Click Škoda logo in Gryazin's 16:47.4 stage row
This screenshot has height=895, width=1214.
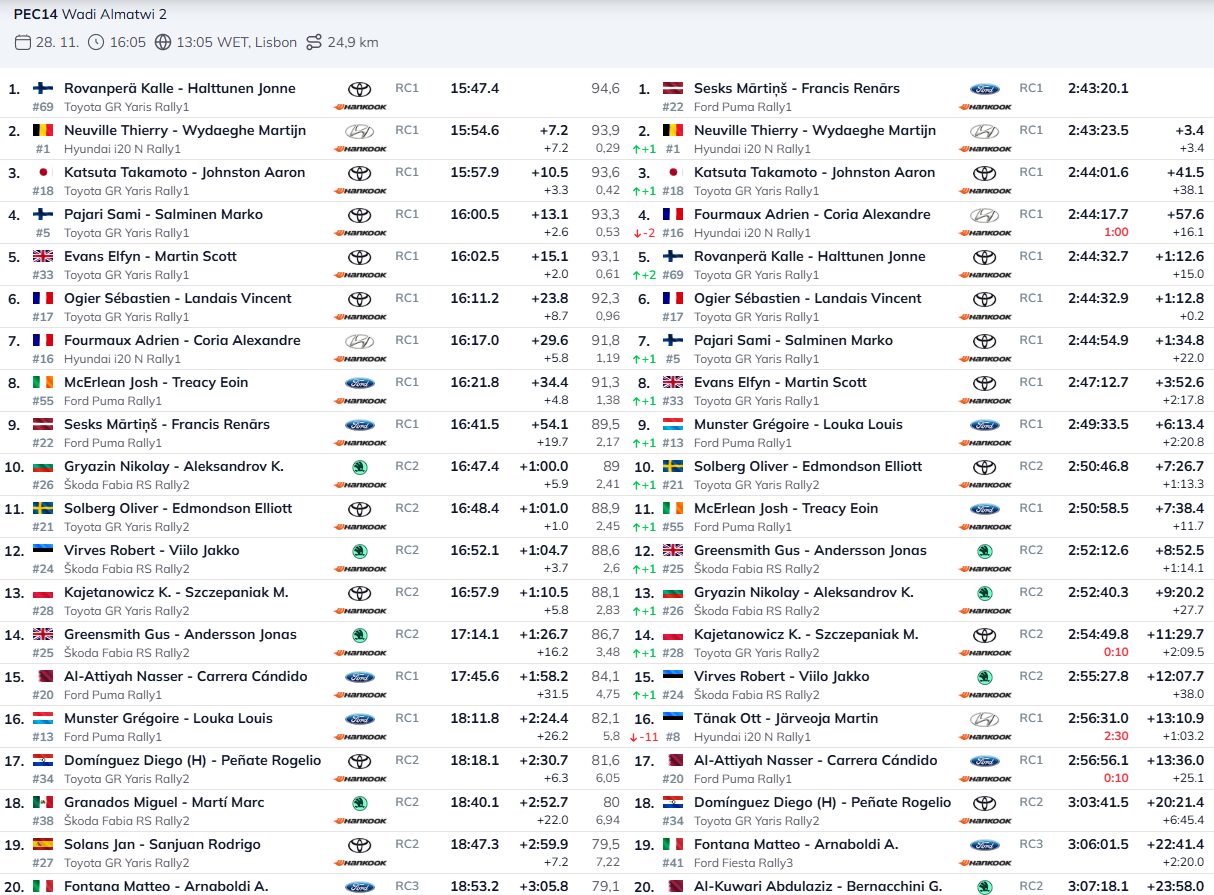pyautogui.click(x=359, y=467)
